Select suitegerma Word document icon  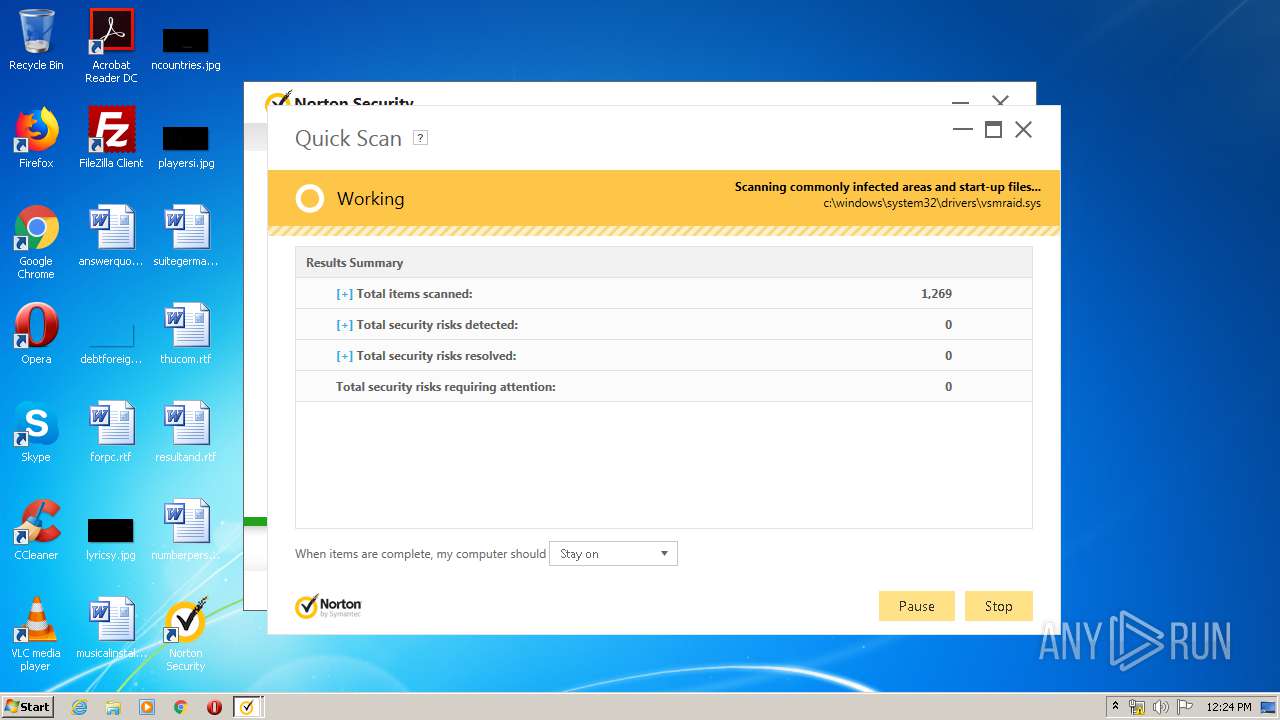[186, 236]
